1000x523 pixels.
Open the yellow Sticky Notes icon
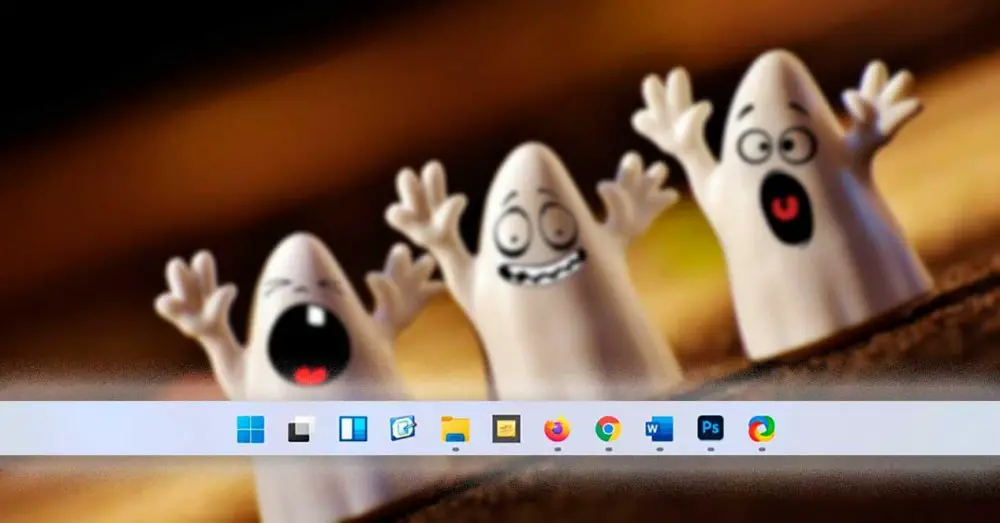click(x=506, y=430)
